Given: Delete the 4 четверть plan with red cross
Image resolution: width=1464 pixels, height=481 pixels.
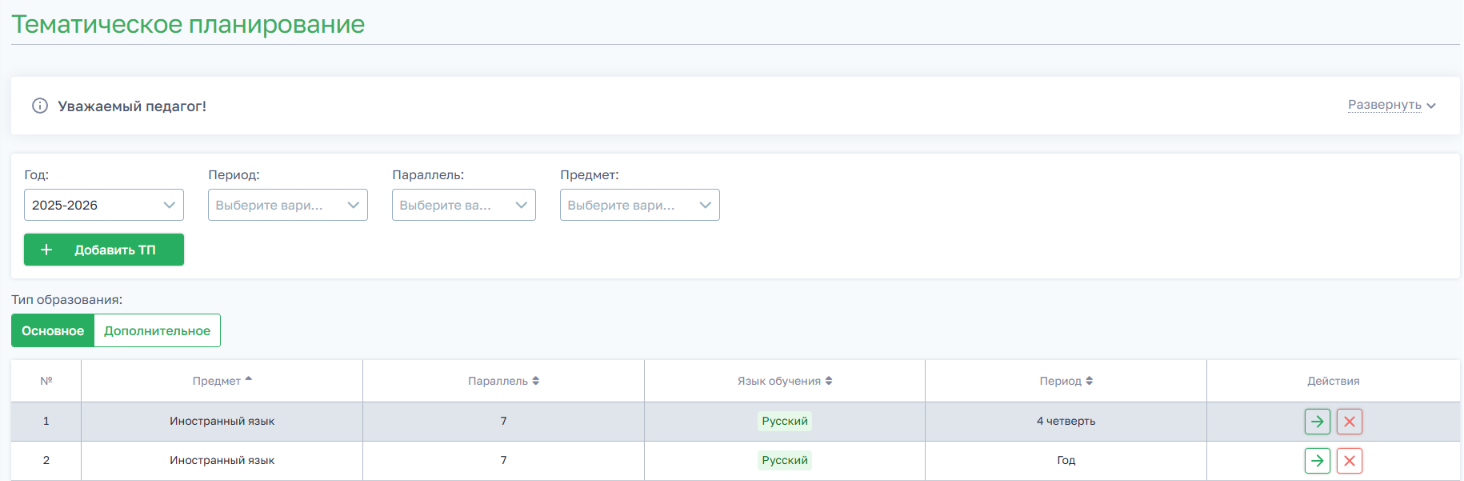Looking at the screenshot, I should pos(1350,422).
